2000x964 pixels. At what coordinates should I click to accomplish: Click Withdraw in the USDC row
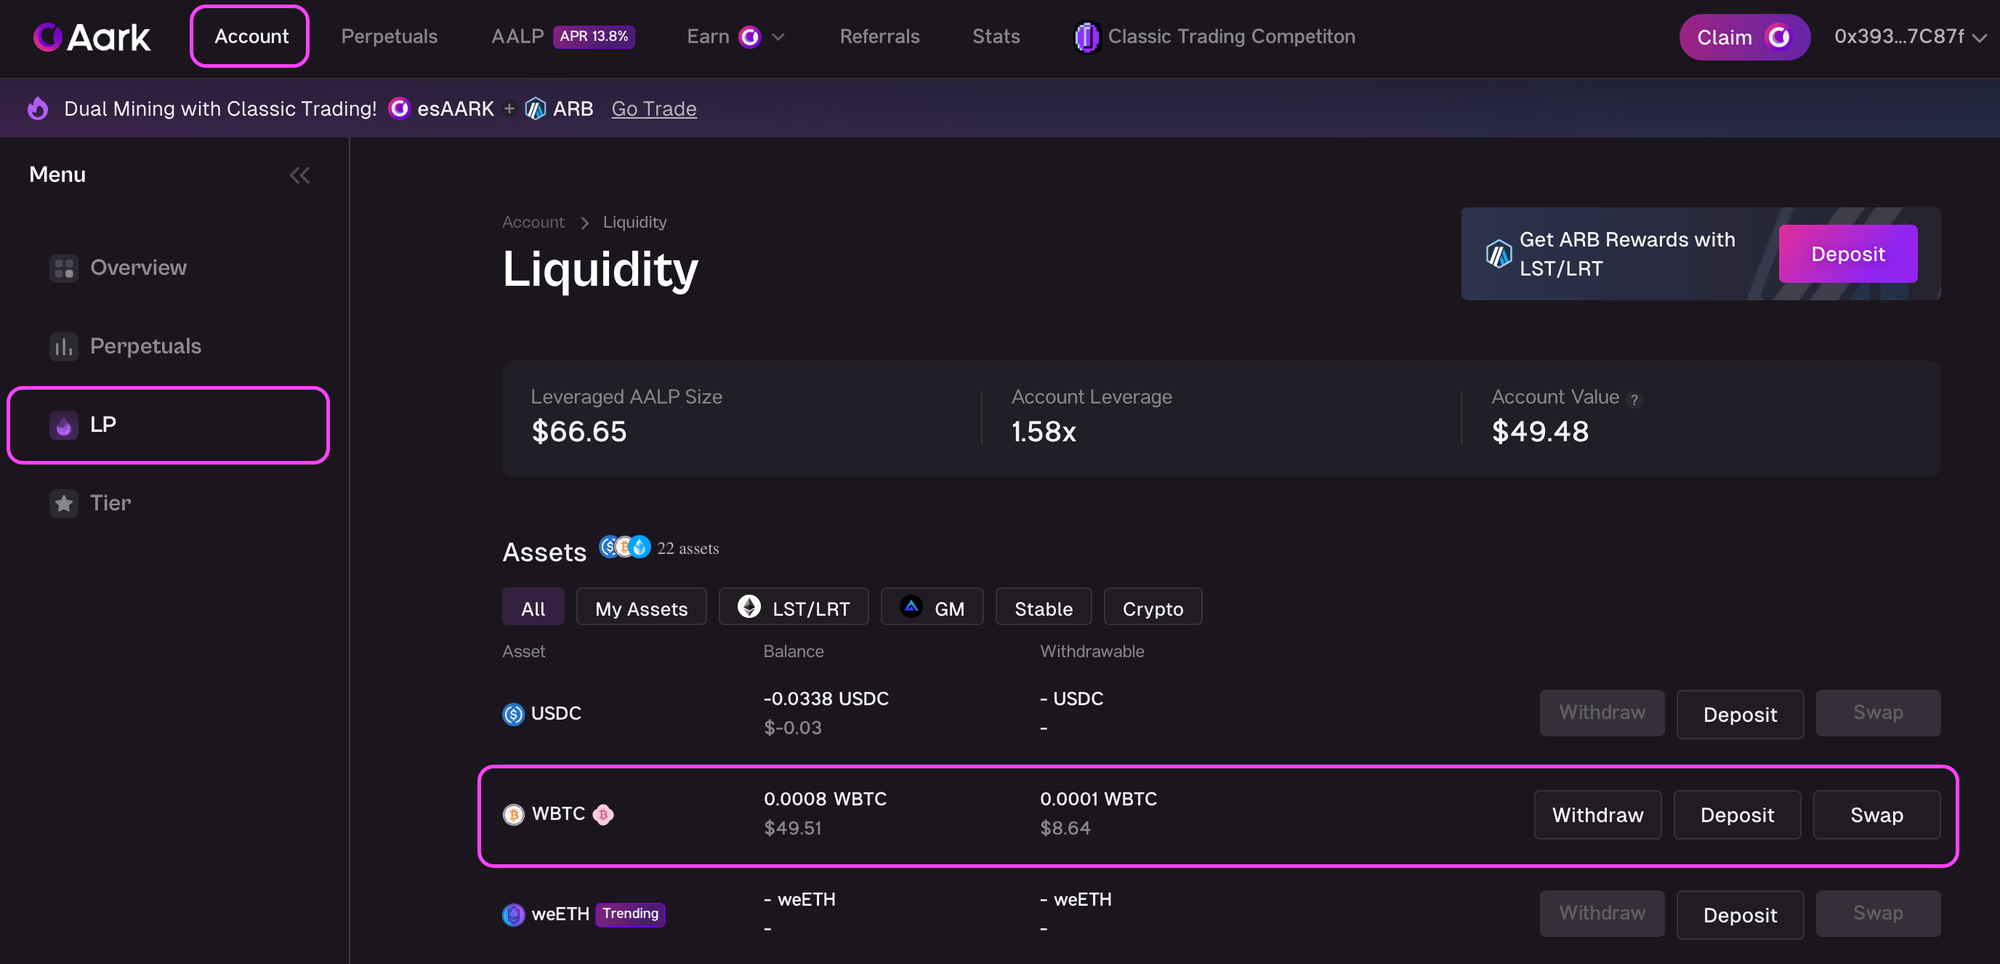[x=1602, y=713]
